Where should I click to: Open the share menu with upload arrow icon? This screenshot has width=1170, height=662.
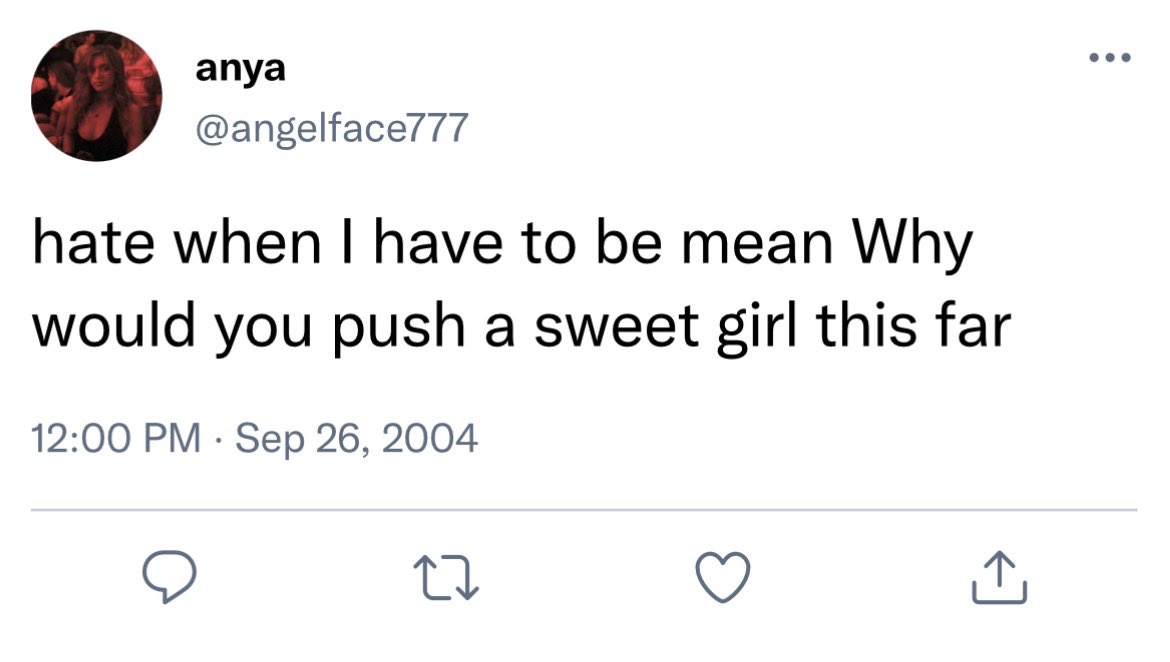[999, 577]
